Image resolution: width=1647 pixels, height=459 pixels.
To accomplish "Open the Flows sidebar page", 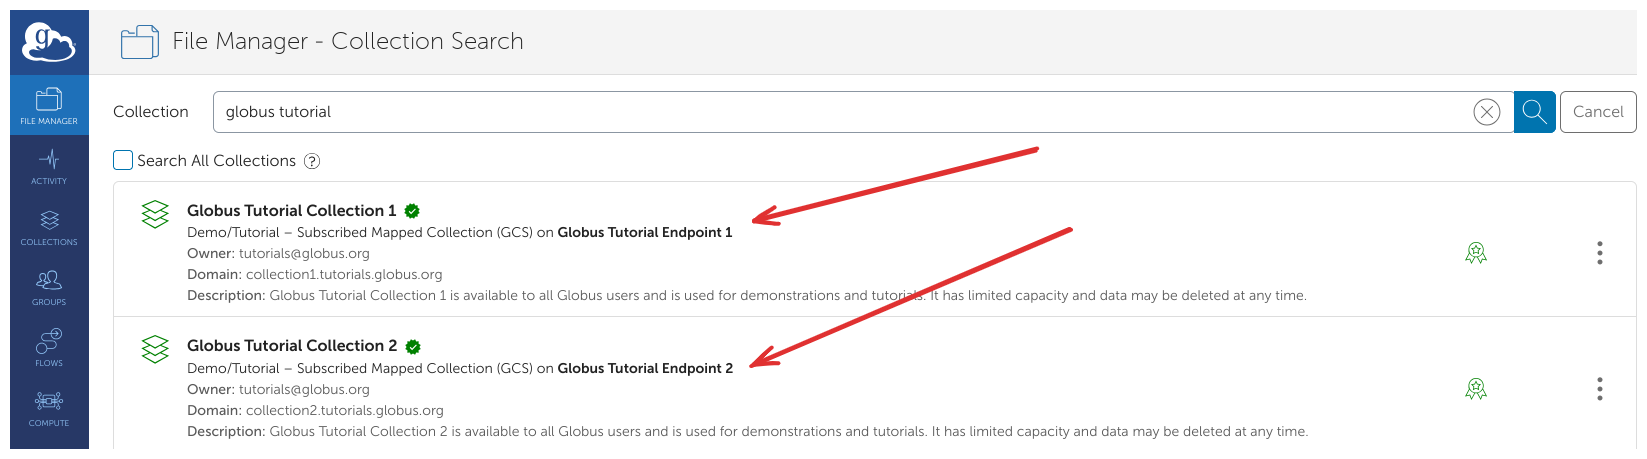I will click(x=49, y=347).
